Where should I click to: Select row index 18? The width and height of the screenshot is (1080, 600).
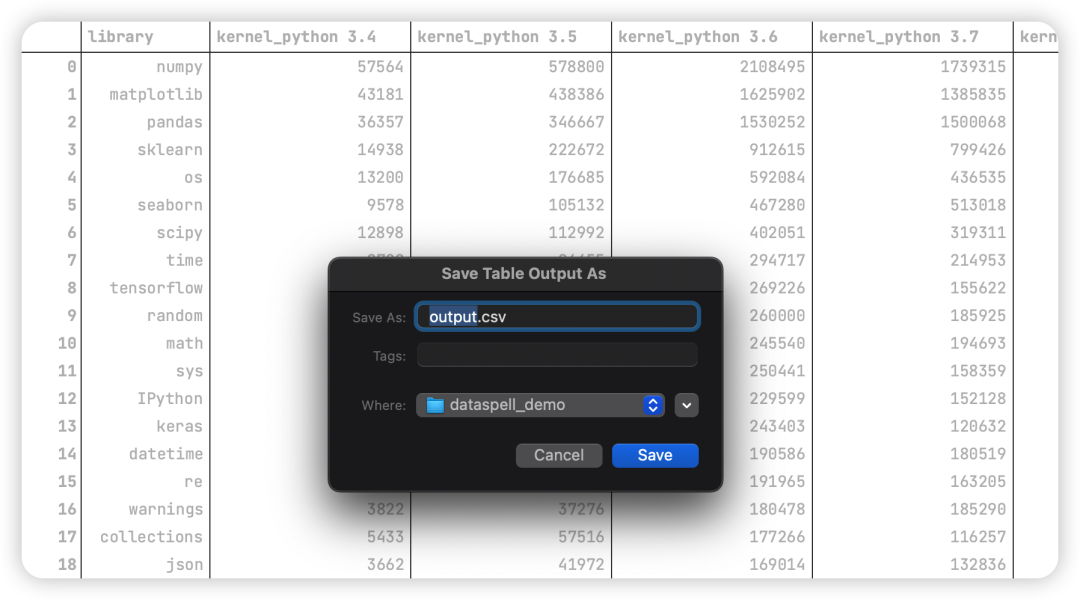pos(67,564)
